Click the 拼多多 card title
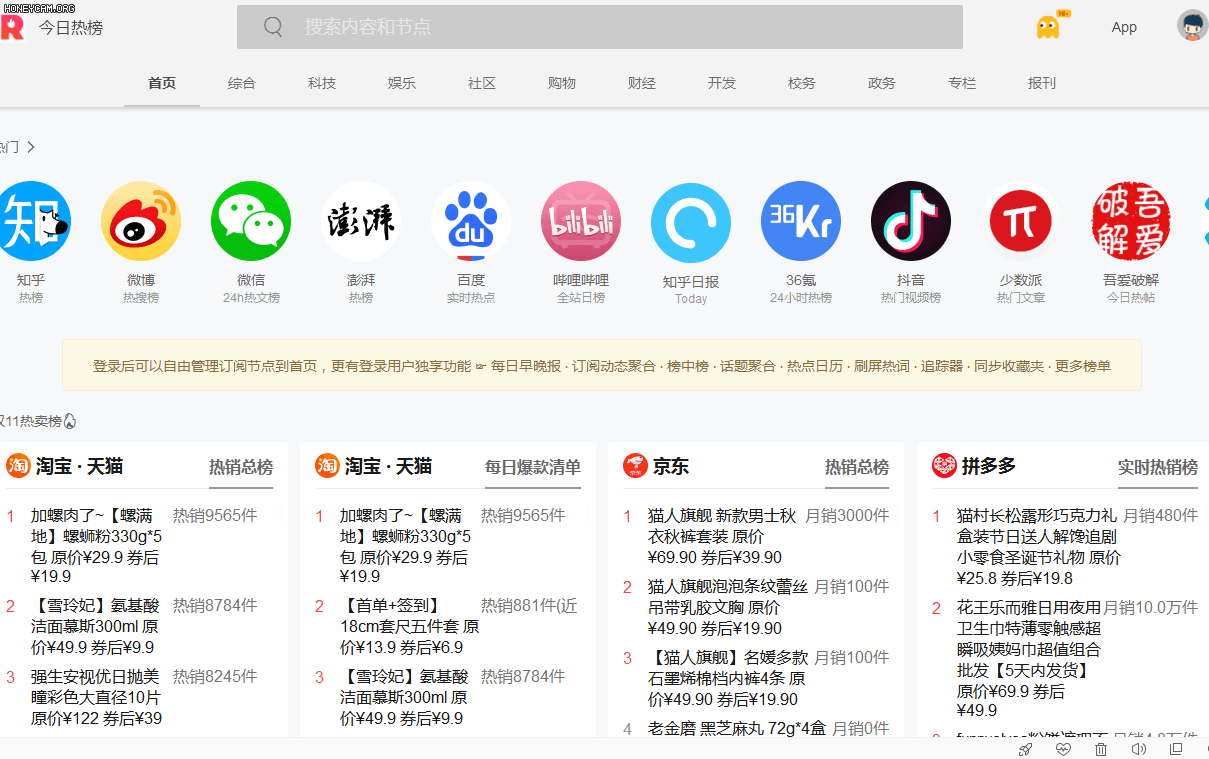Screen dimensions: 1209x759 point(989,466)
